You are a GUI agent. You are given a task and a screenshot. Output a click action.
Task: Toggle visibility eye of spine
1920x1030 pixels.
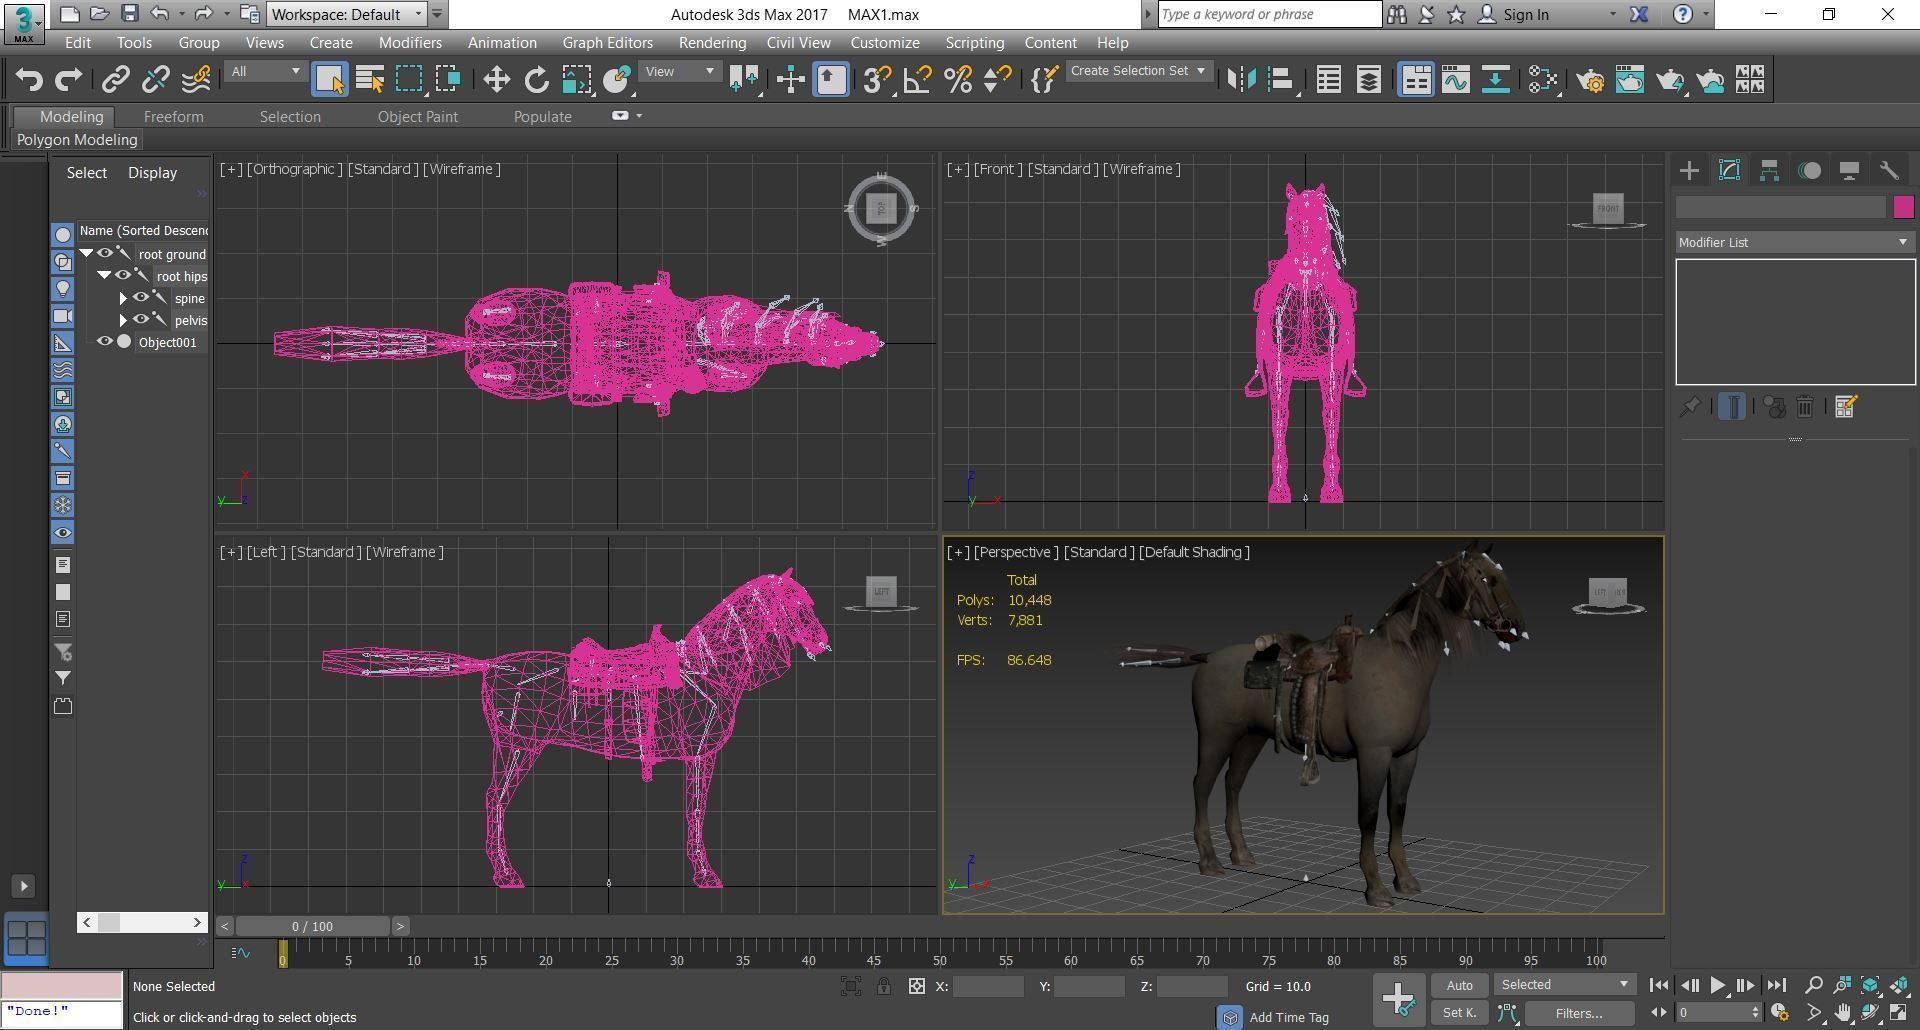click(141, 298)
